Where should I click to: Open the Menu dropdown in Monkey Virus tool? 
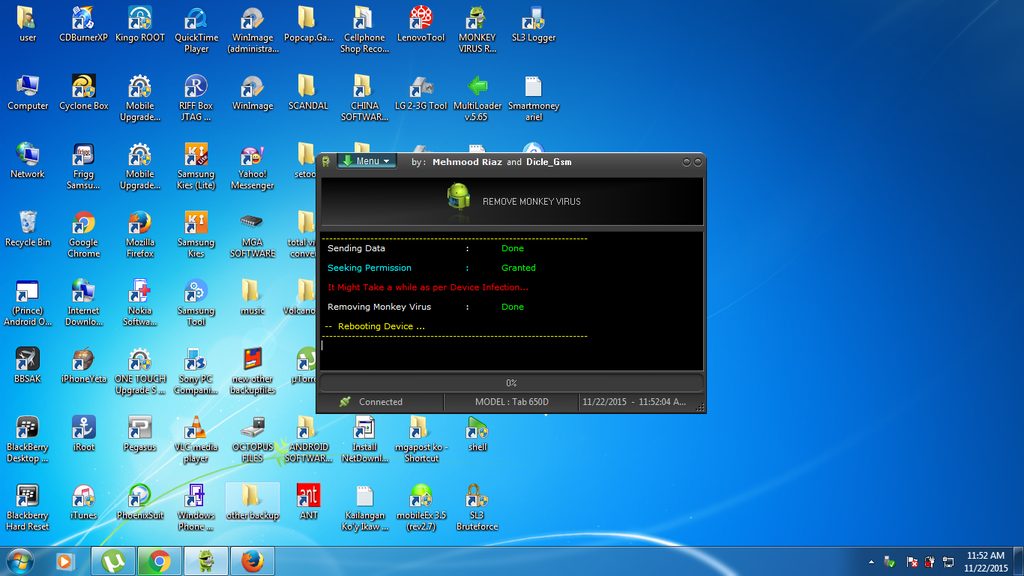pyautogui.click(x=367, y=161)
